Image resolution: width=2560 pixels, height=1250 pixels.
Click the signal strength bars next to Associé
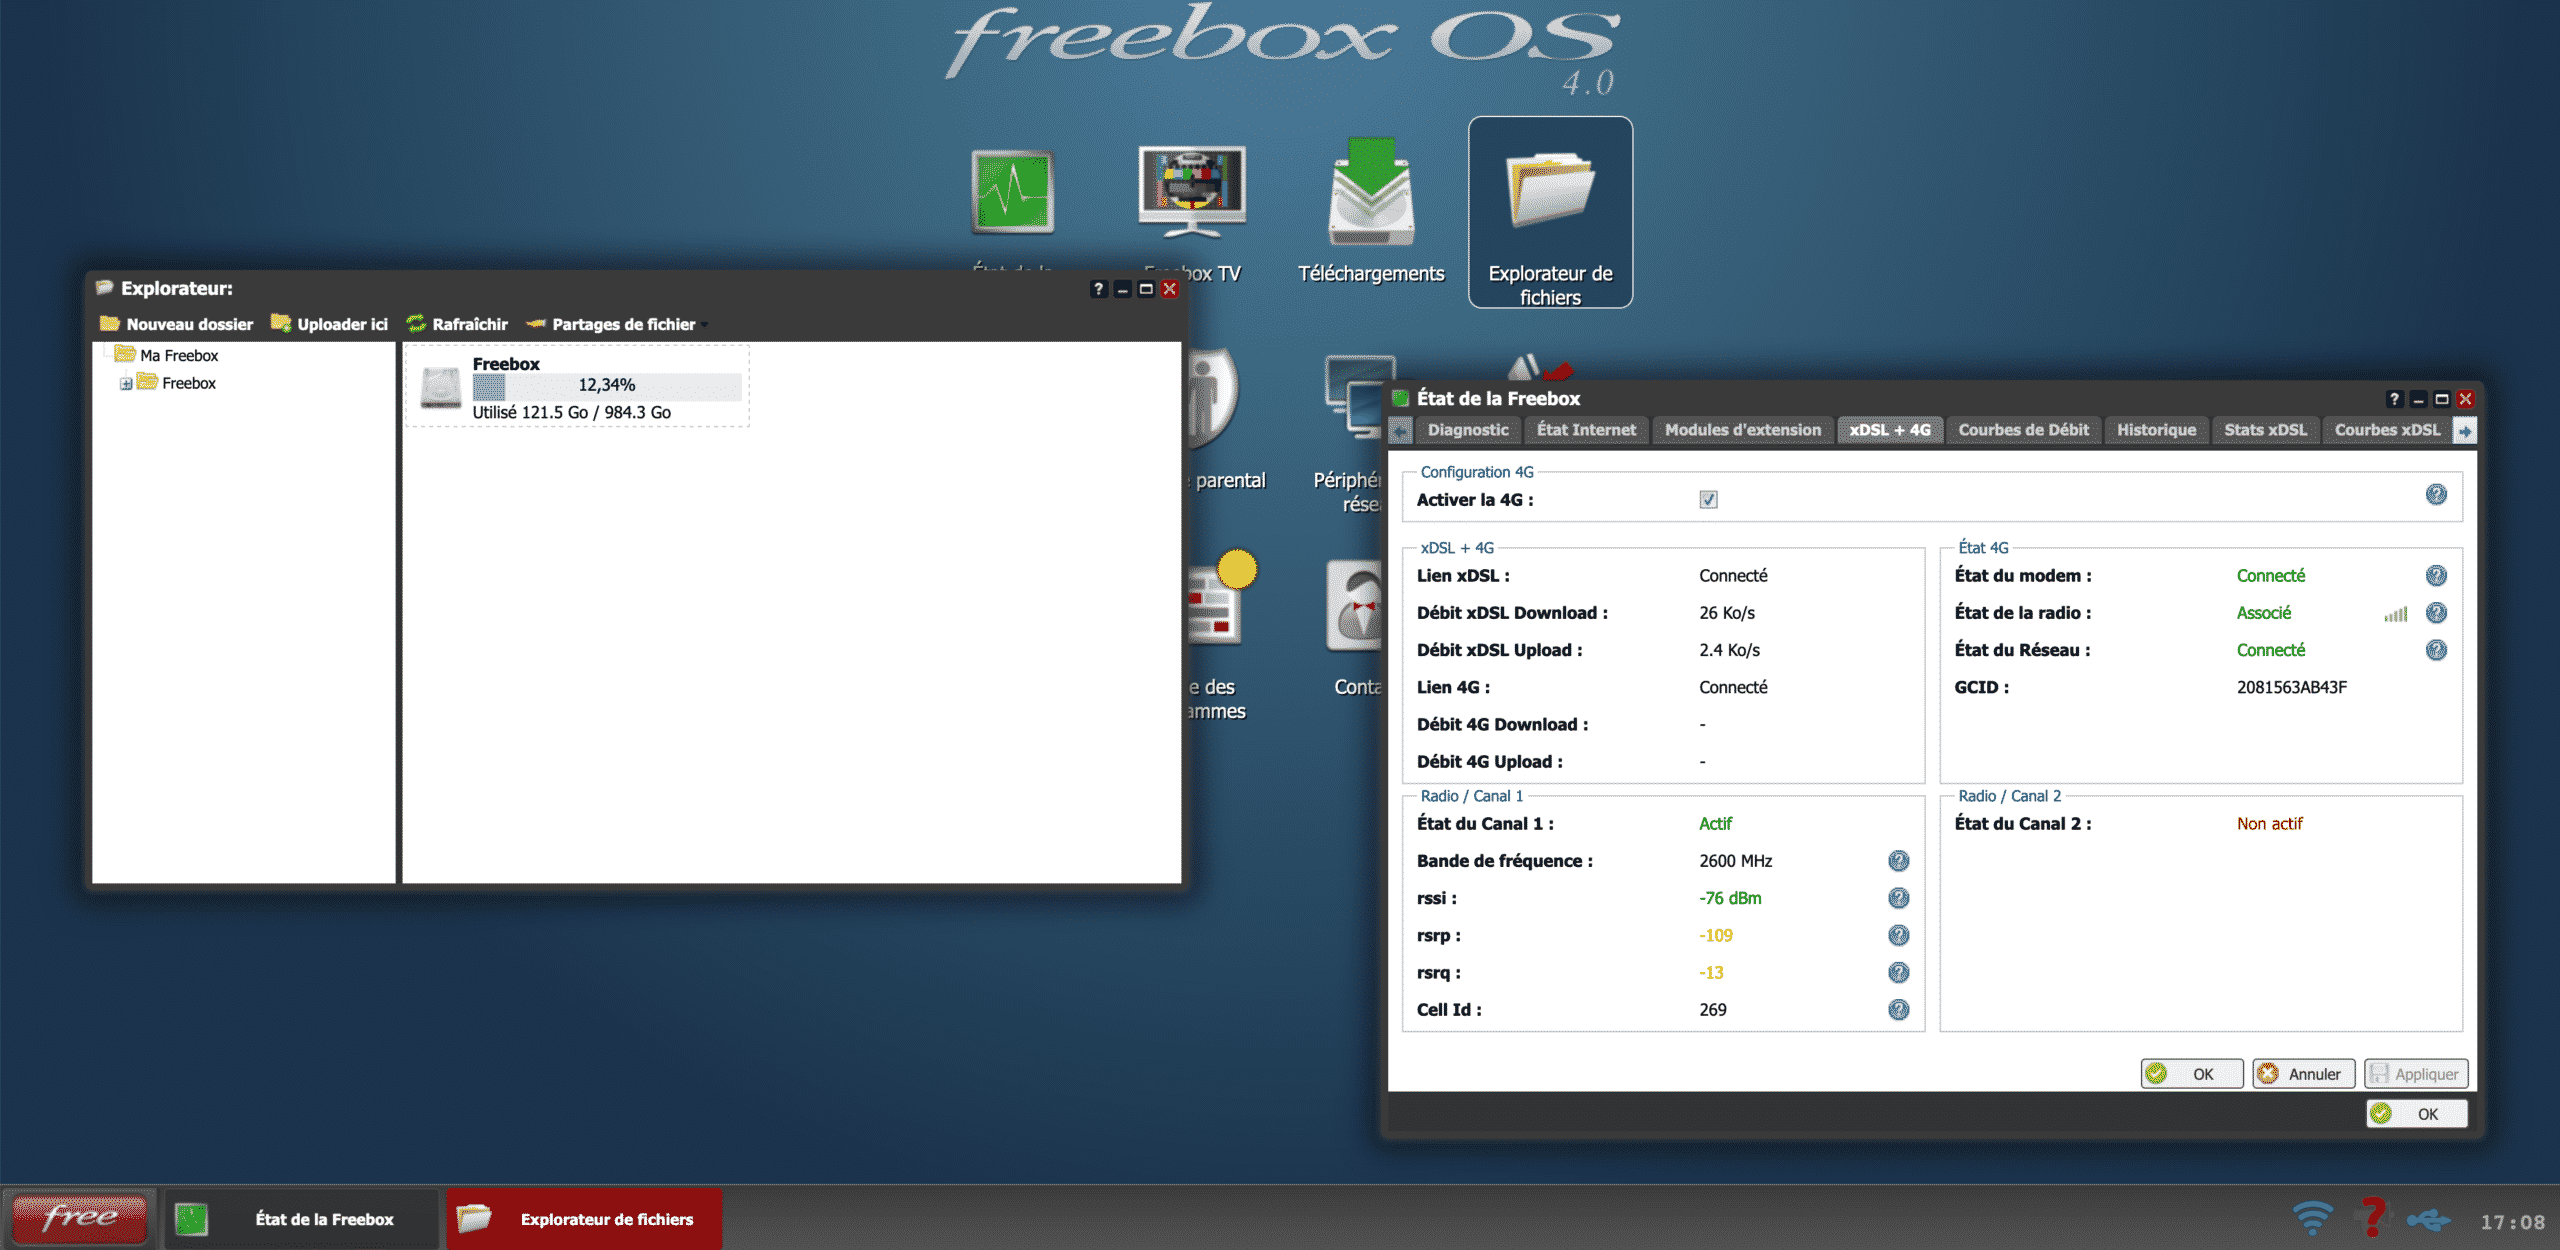click(x=2394, y=614)
